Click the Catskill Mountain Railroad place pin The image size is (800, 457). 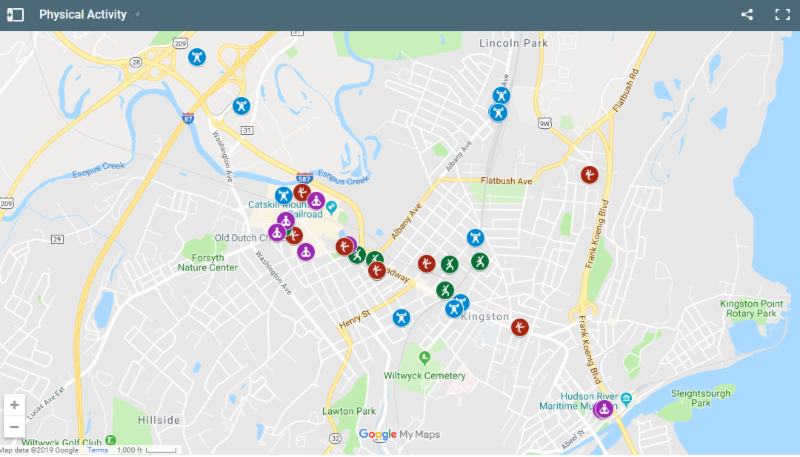tap(332, 208)
